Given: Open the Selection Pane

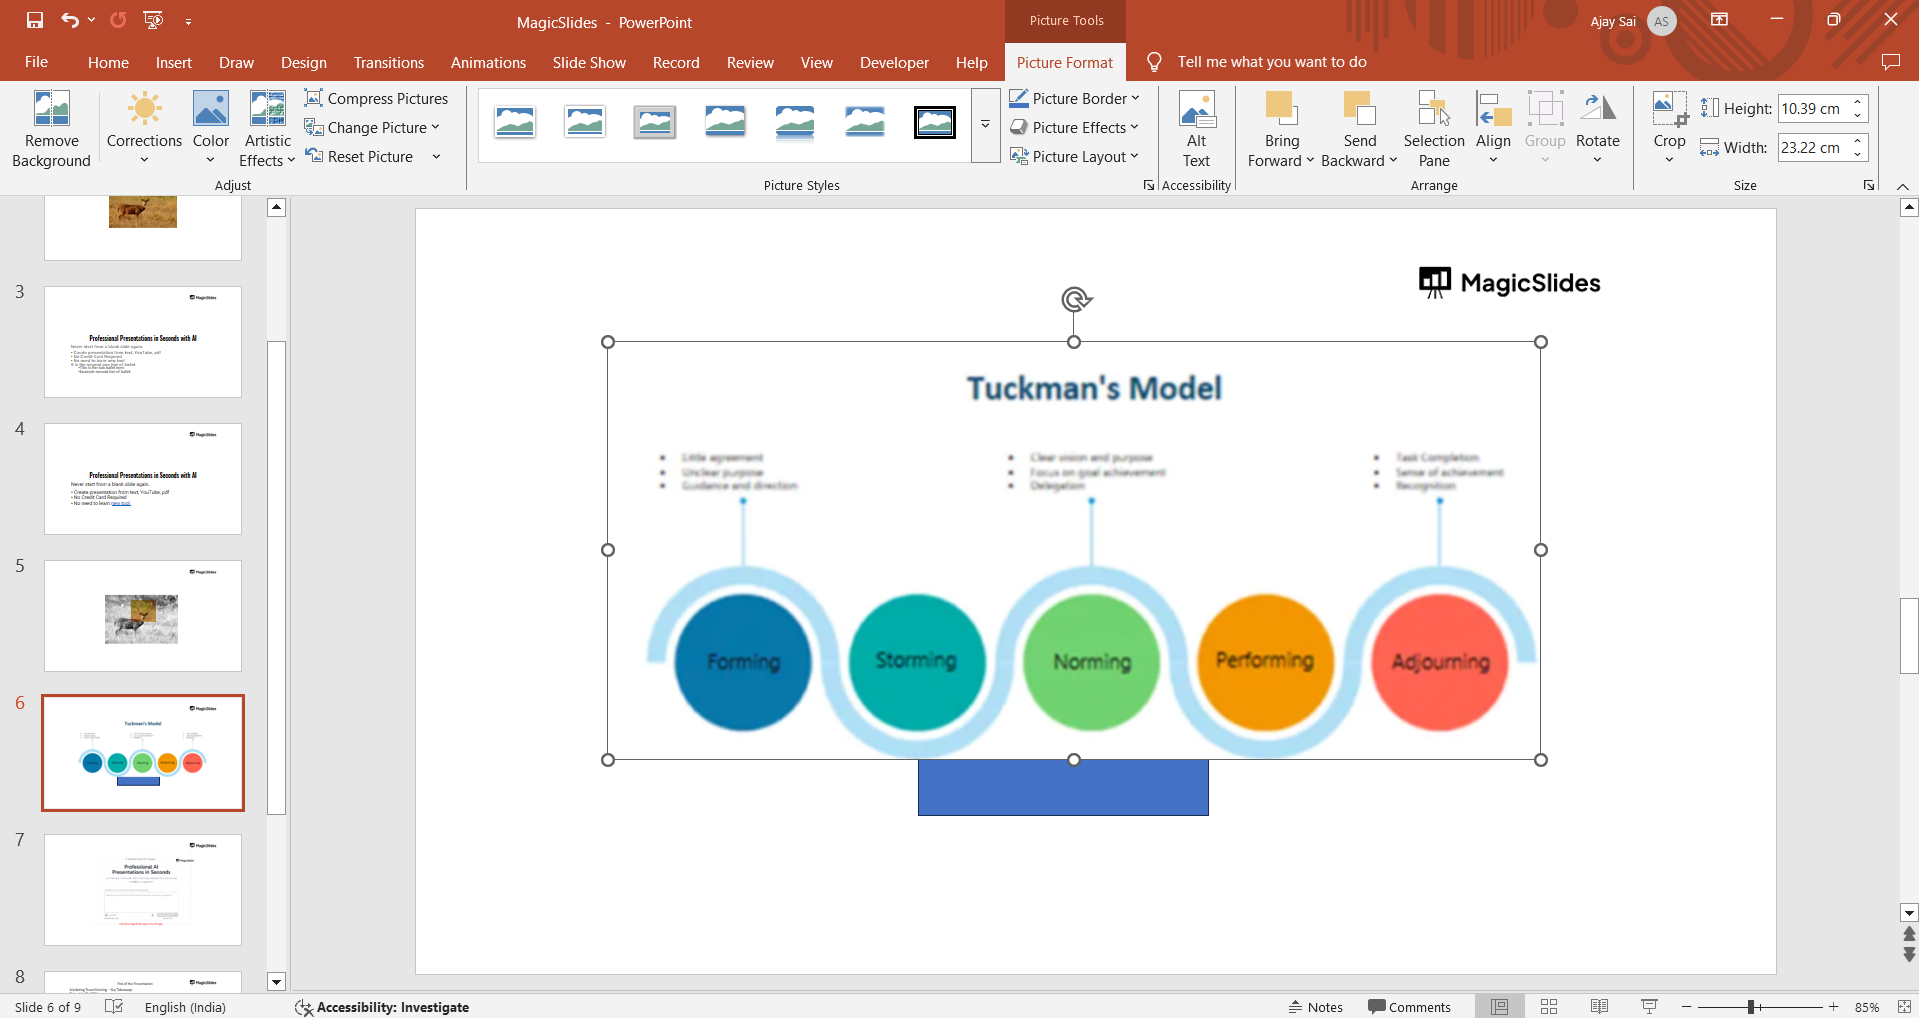Looking at the screenshot, I should click(x=1433, y=130).
